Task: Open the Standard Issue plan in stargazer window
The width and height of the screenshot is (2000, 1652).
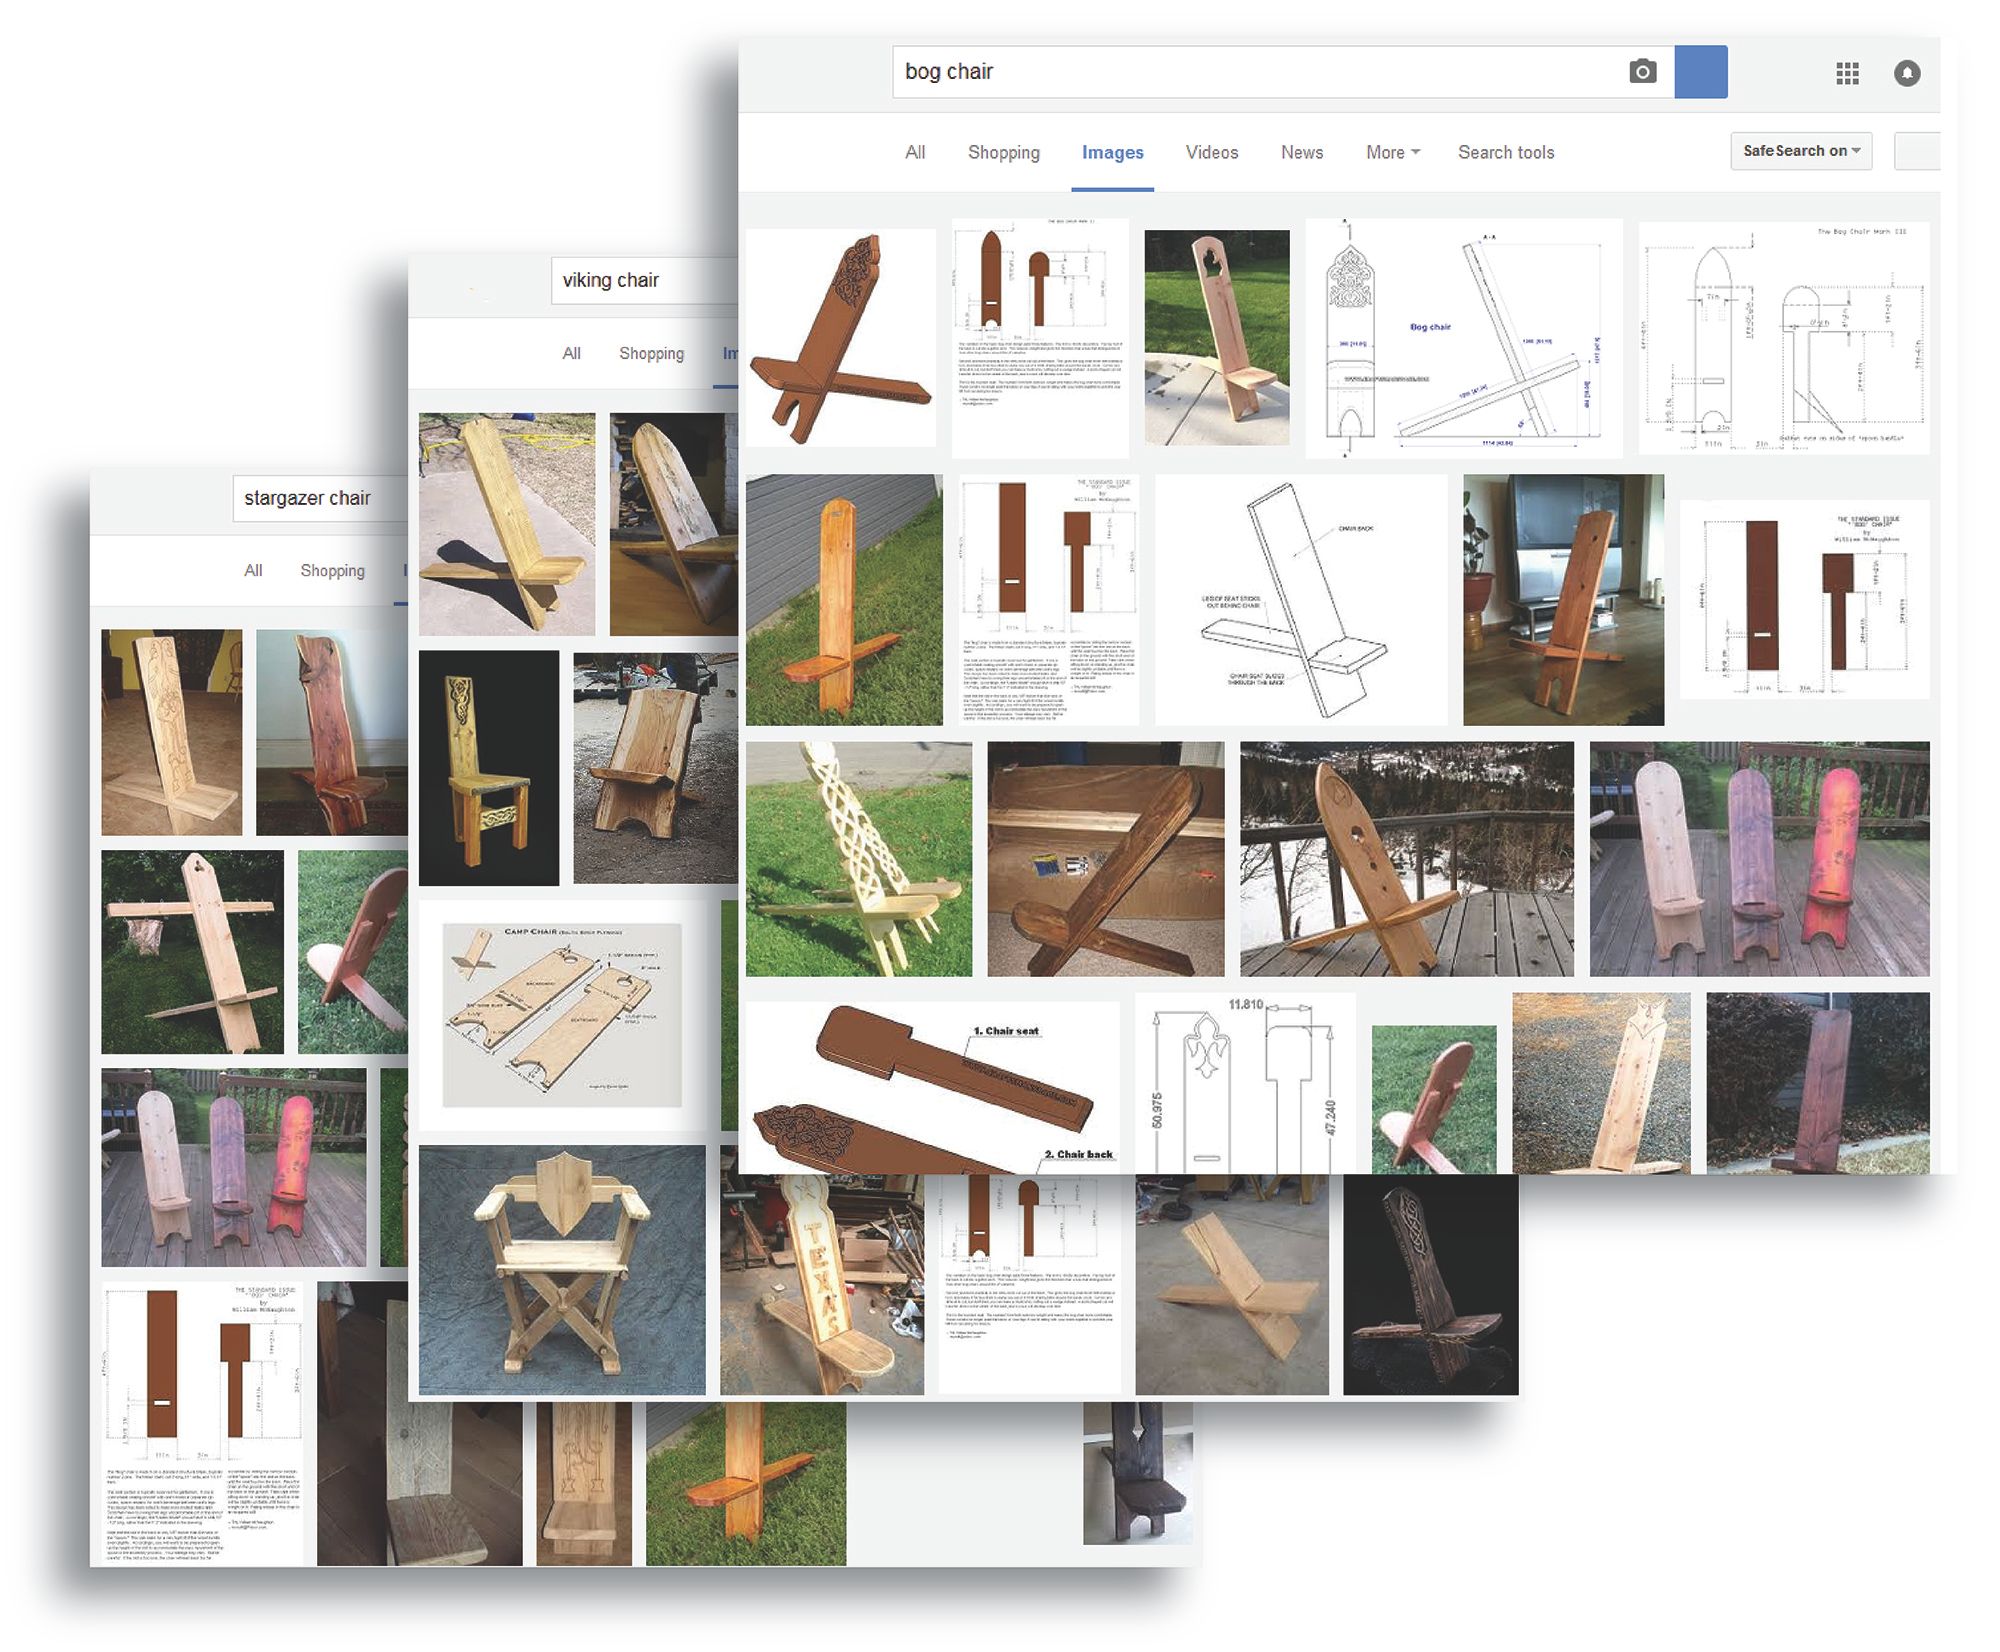Action: (x=203, y=1424)
